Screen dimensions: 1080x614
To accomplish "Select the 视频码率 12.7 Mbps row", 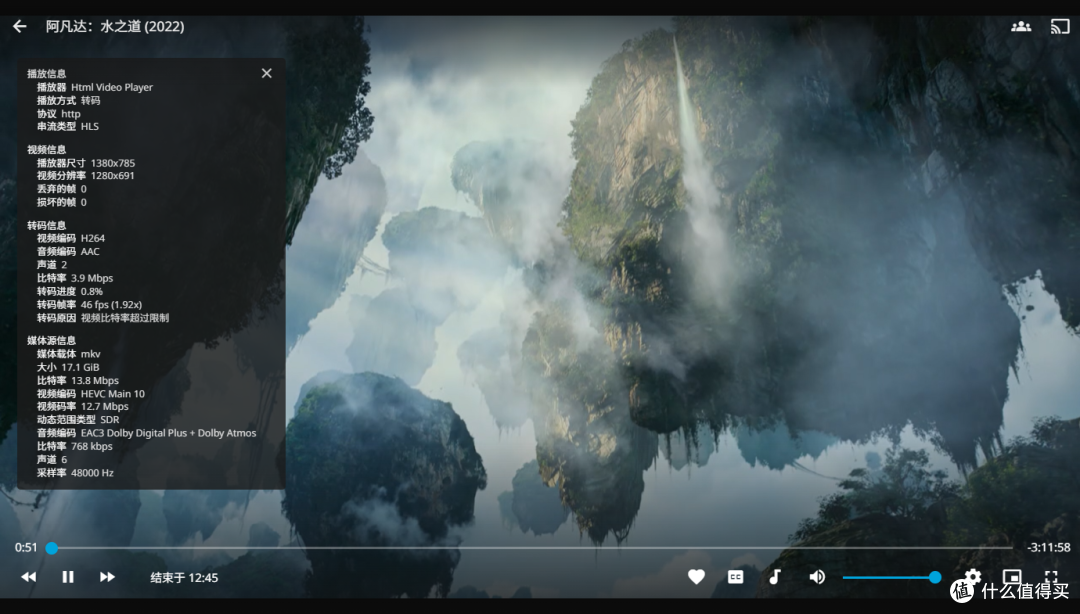I will pyautogui.click(x=83, y=407).
